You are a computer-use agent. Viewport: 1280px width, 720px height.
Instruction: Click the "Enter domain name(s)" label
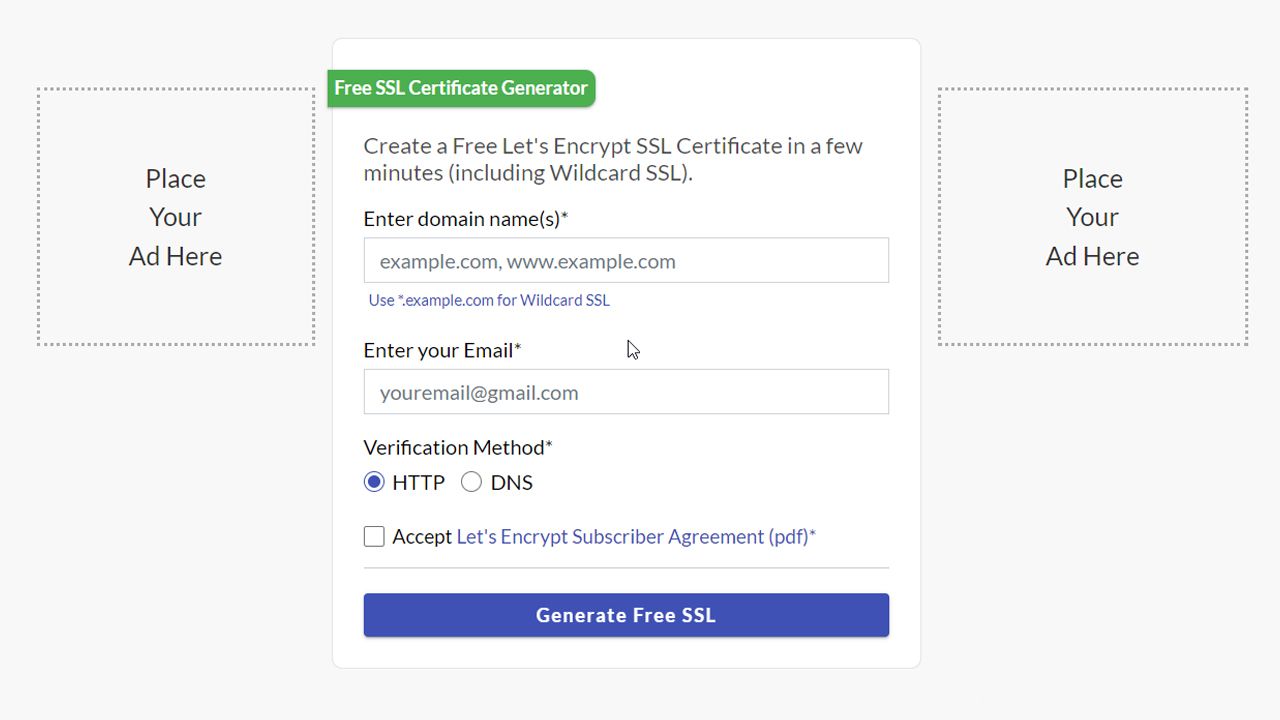point(465,219)
